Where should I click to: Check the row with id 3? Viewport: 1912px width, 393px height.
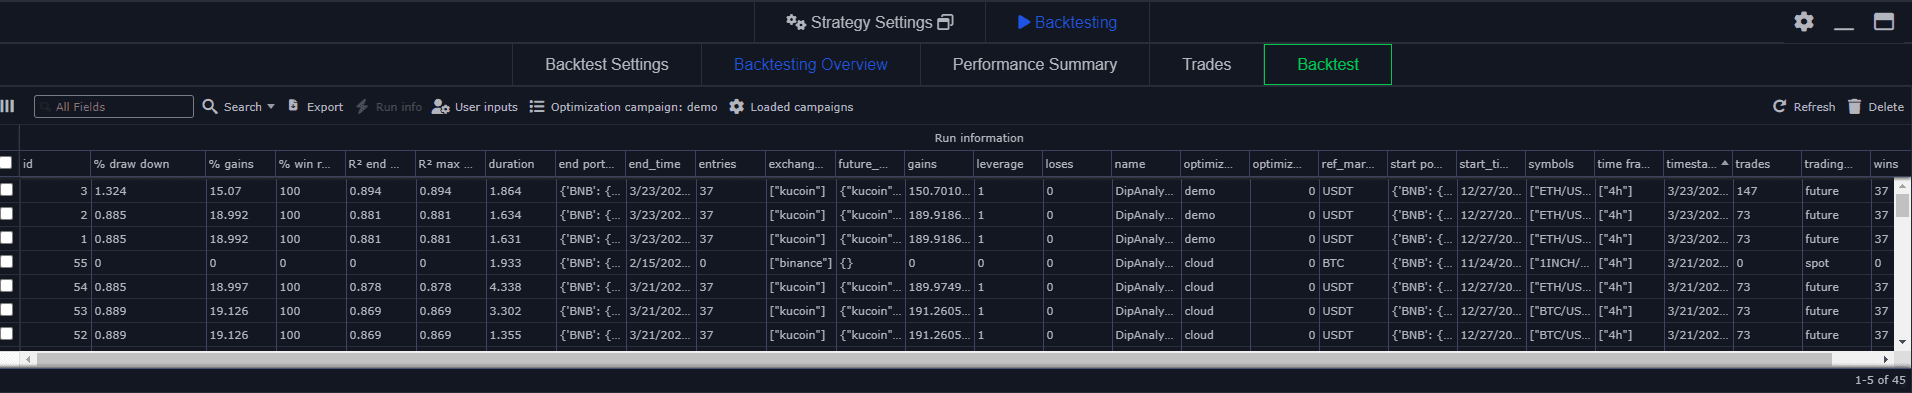coord(7,189)
